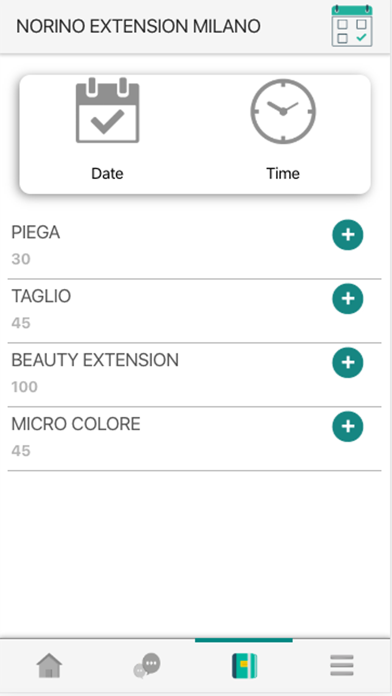Select the BEAUTY EXTENSION service name
Viewport: 392px width, 696px height.
(95, 360)
